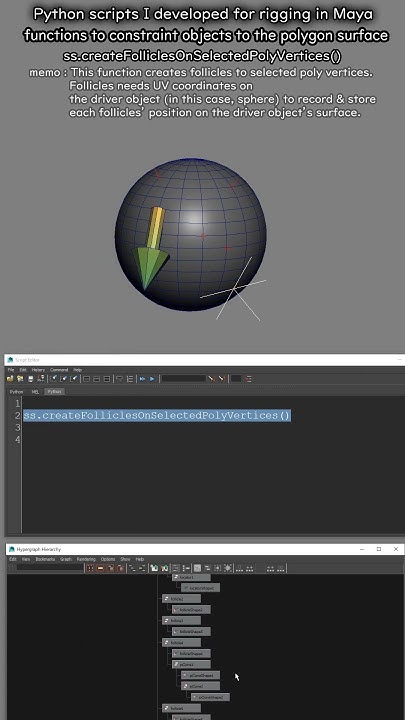Clear input with the Script Editor toolbar icon
This screenshot has height=720, width=405.
point(64,379)
